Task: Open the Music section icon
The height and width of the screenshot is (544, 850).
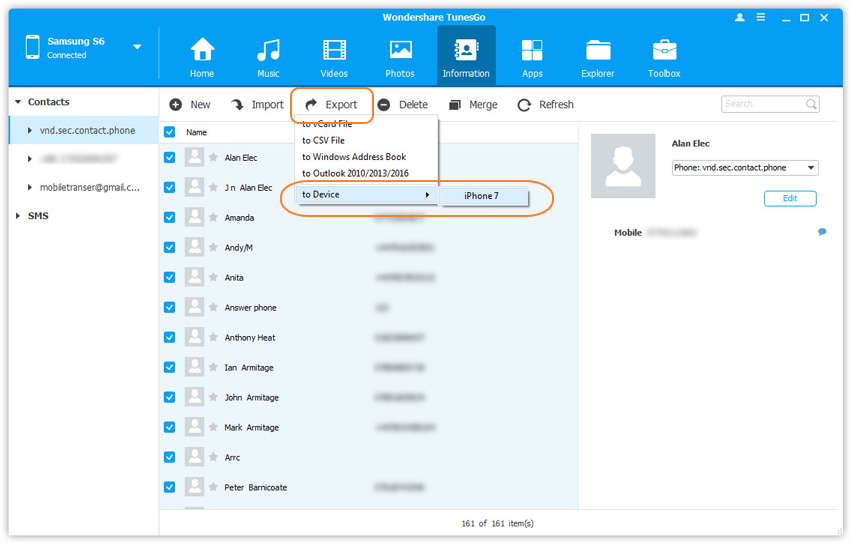Action: (268, 50)
